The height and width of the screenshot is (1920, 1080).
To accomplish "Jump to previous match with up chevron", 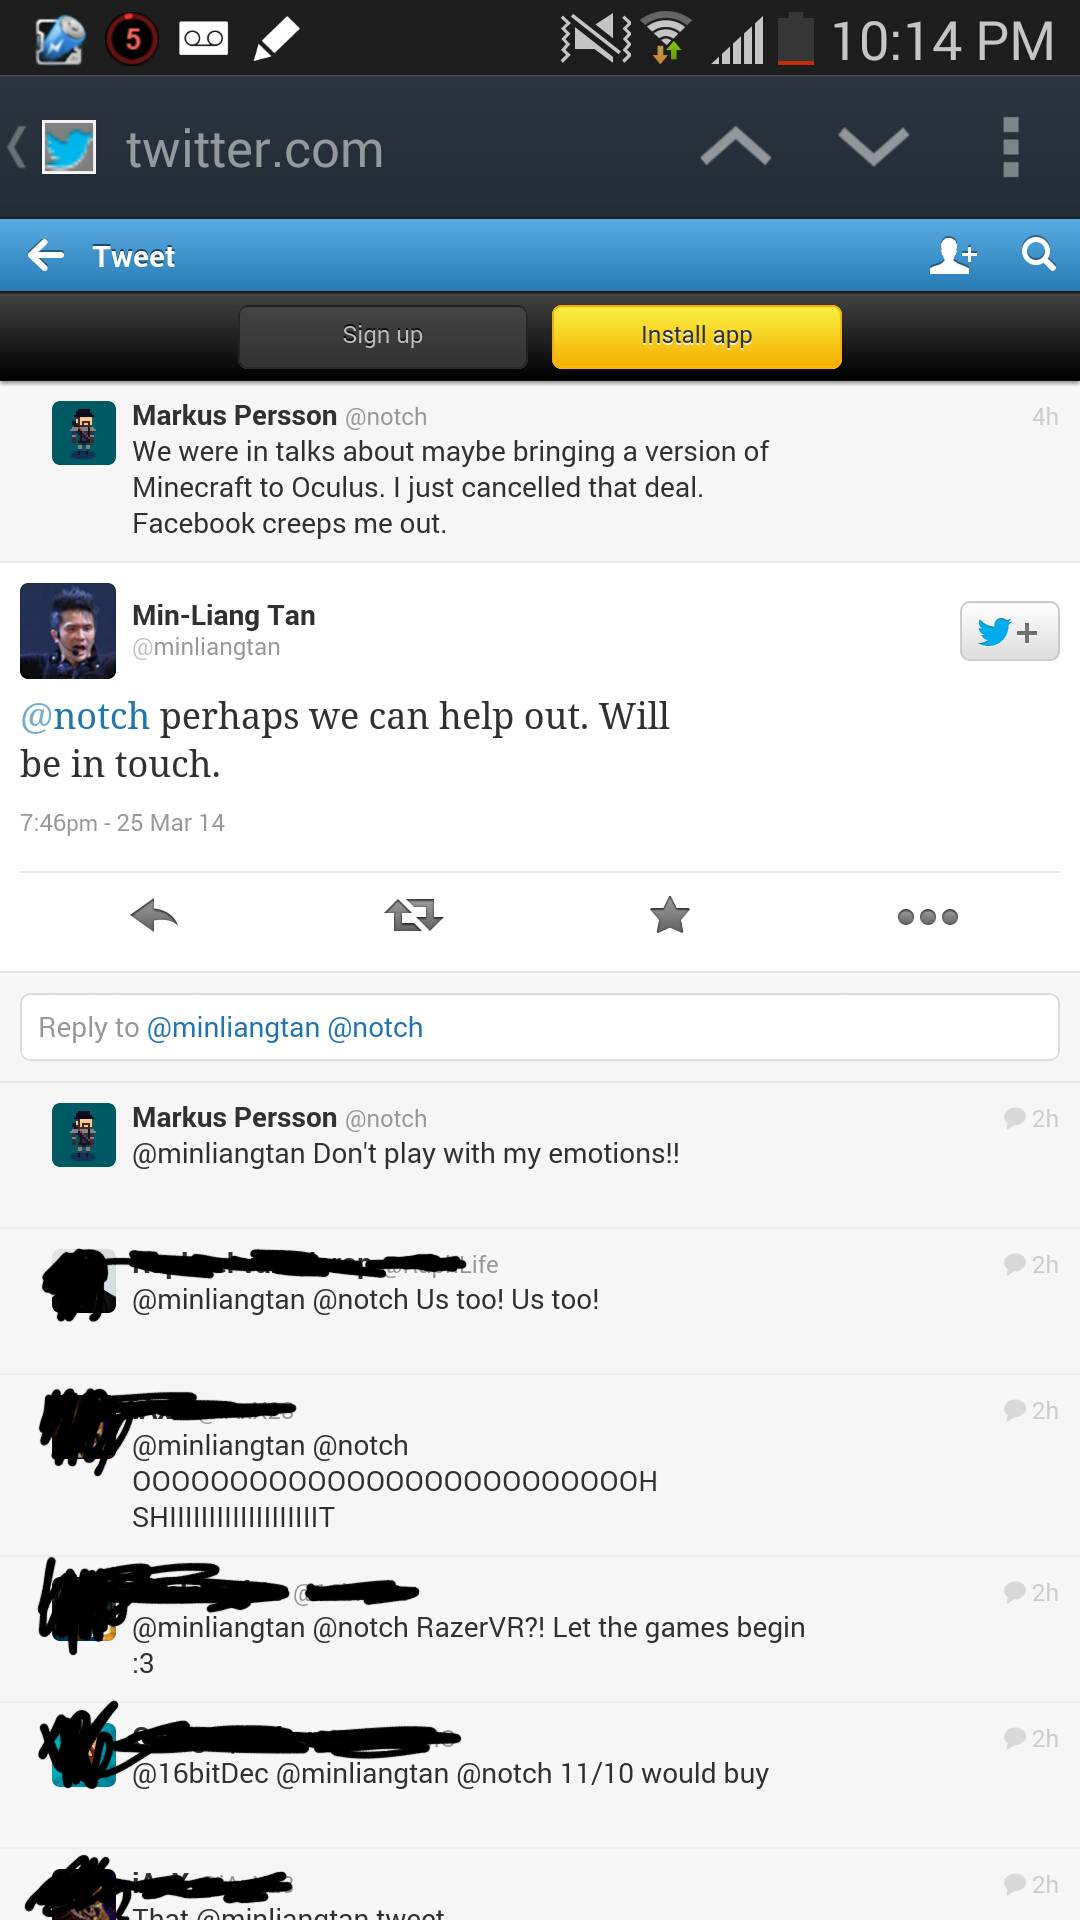I will pyautogui.click(x=736, y=148).
